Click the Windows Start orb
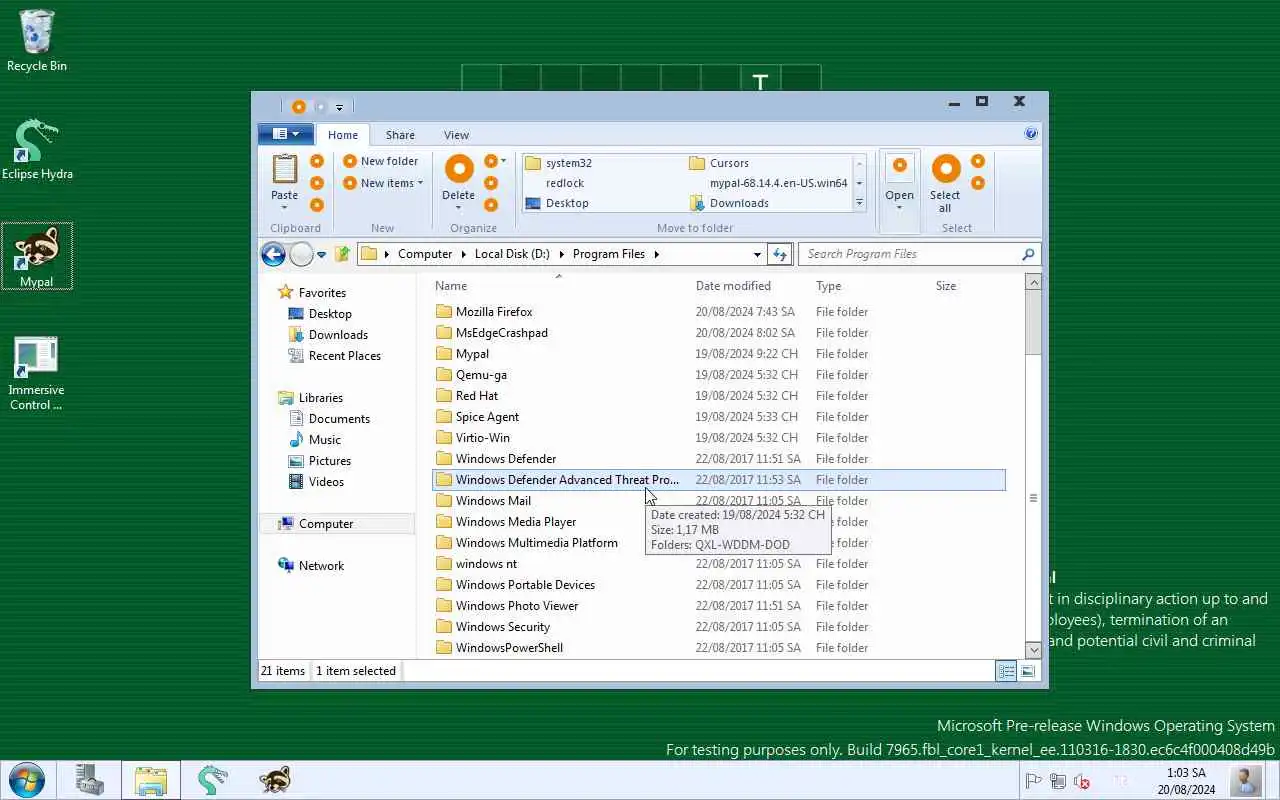This screenshot has width=1280, height=800. point(26,779)
